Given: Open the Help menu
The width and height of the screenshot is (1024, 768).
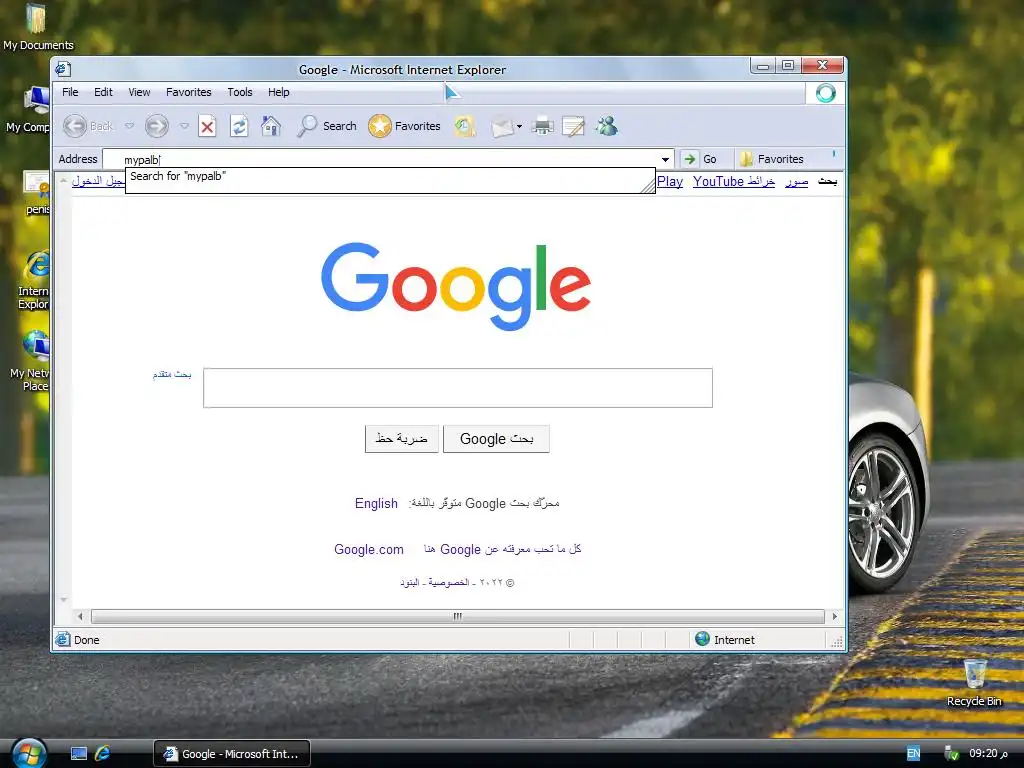Looking at the screenshot, I should point(278,92).
